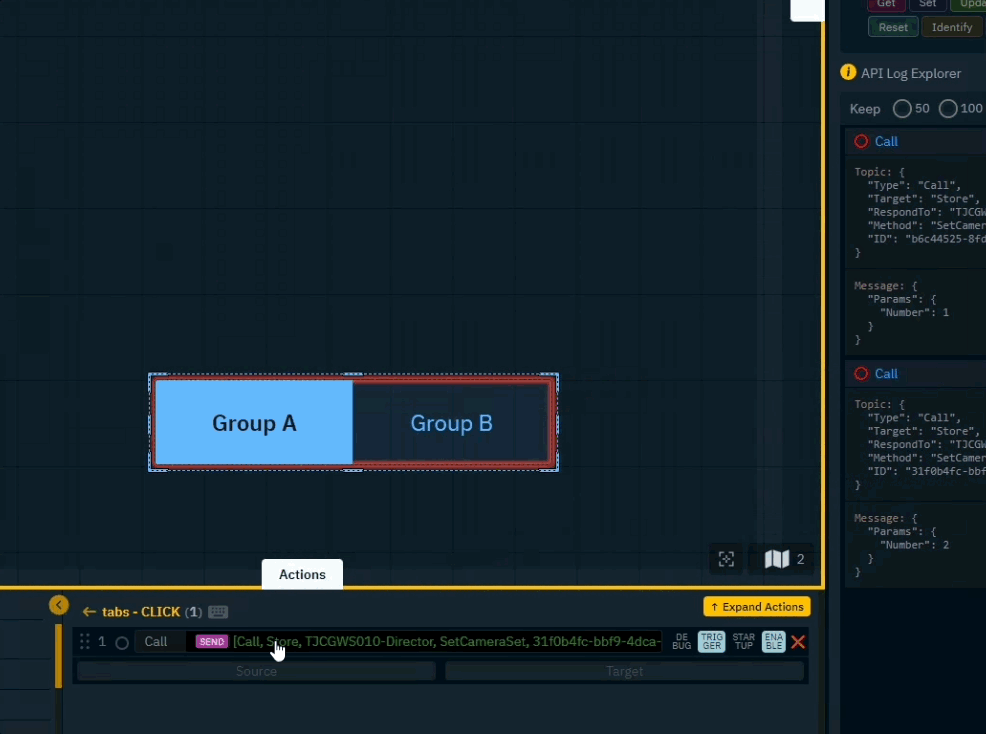The width and height of the screenshot is (986, 734).
Task: Switch to the Group B tab
Action: coord(452,423)
